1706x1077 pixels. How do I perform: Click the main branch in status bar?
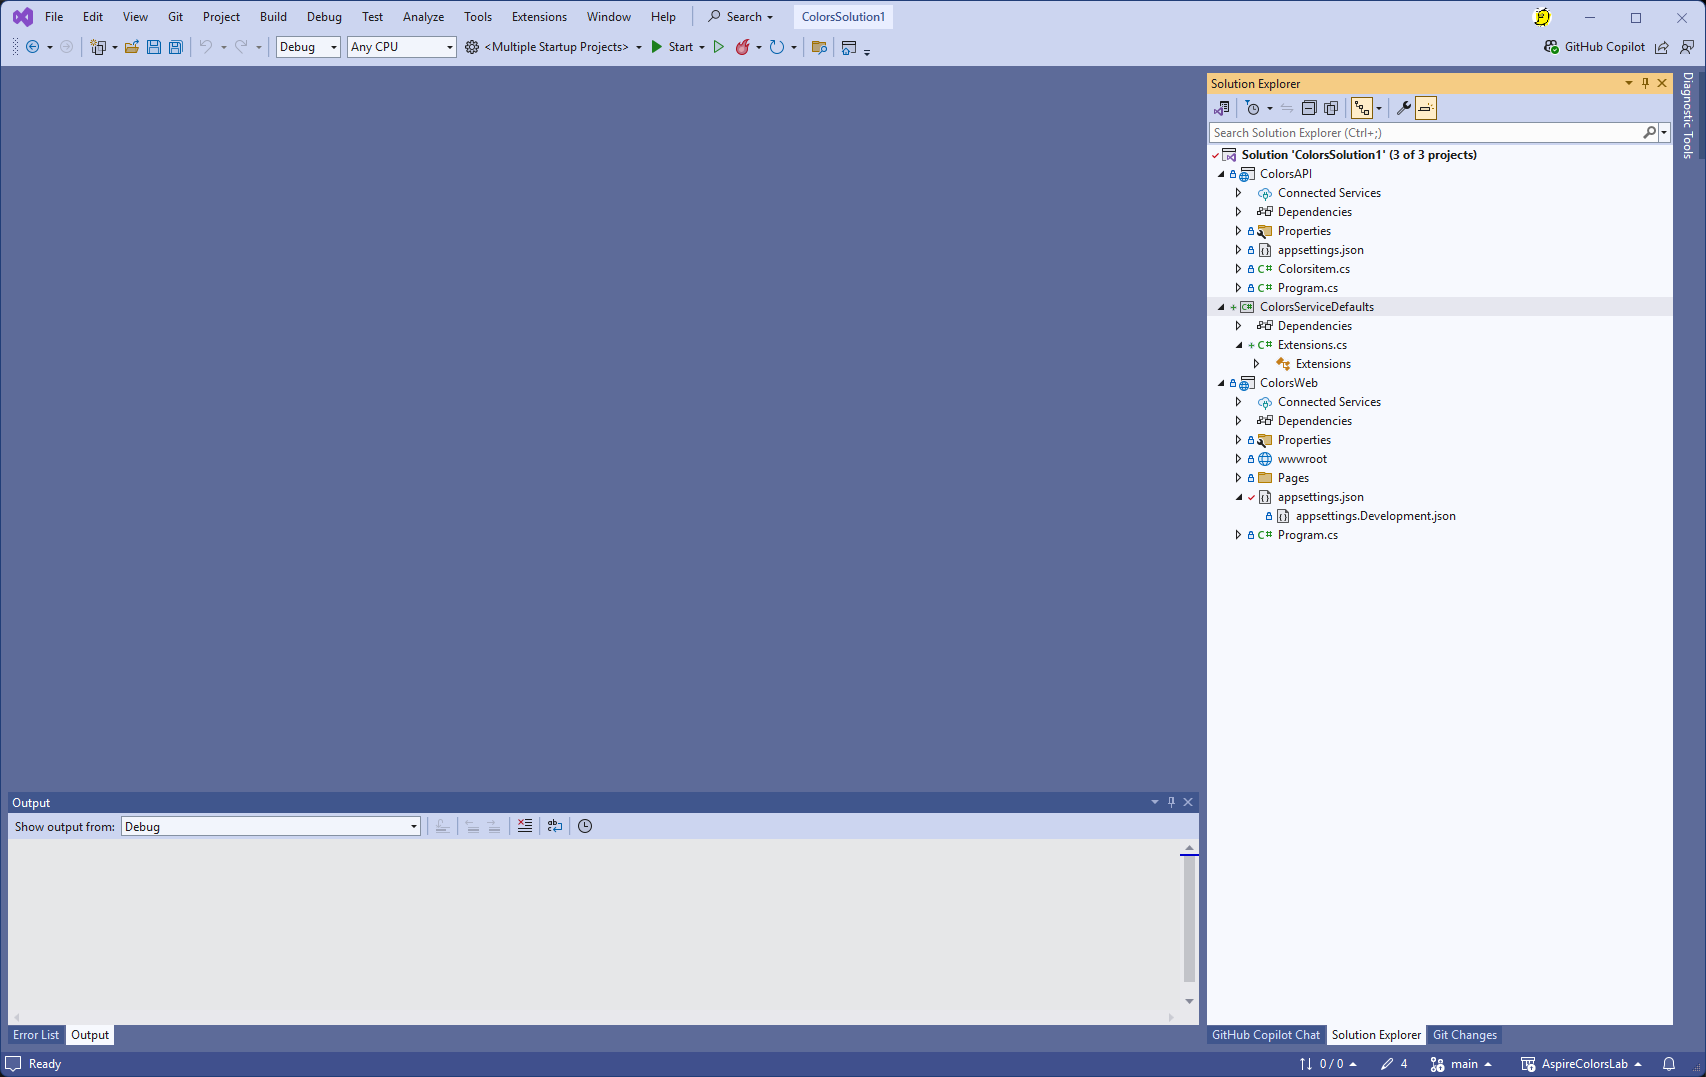click(1463, 1064)
